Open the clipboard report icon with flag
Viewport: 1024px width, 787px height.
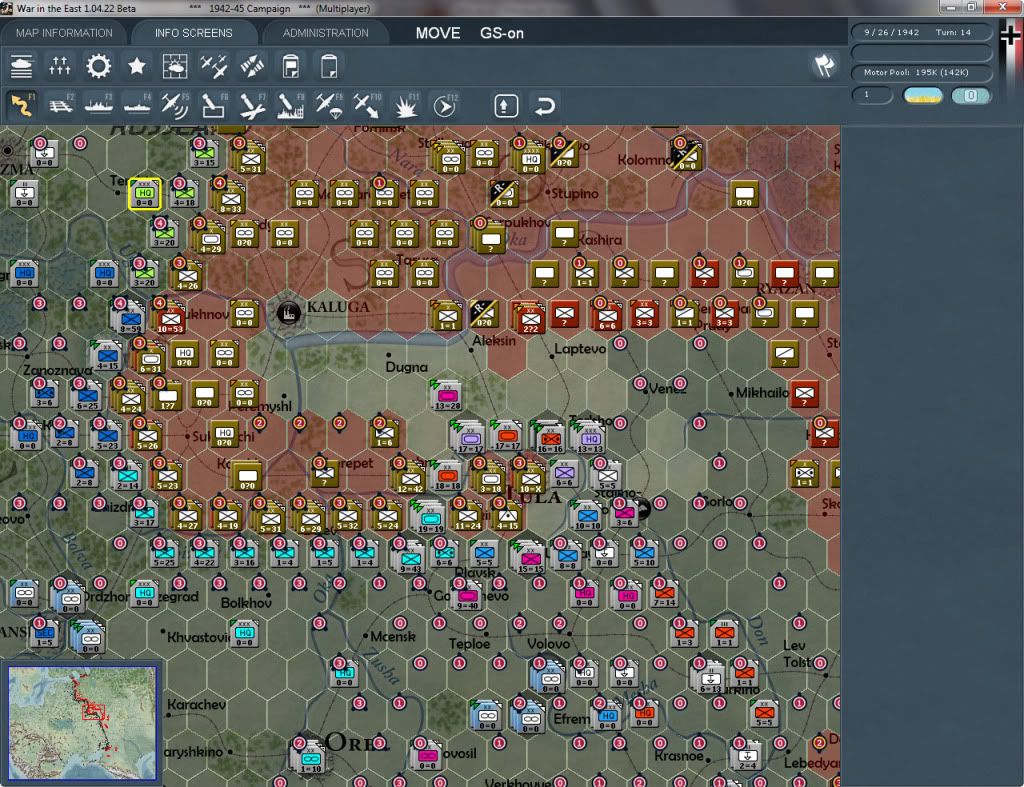(291, 66)
